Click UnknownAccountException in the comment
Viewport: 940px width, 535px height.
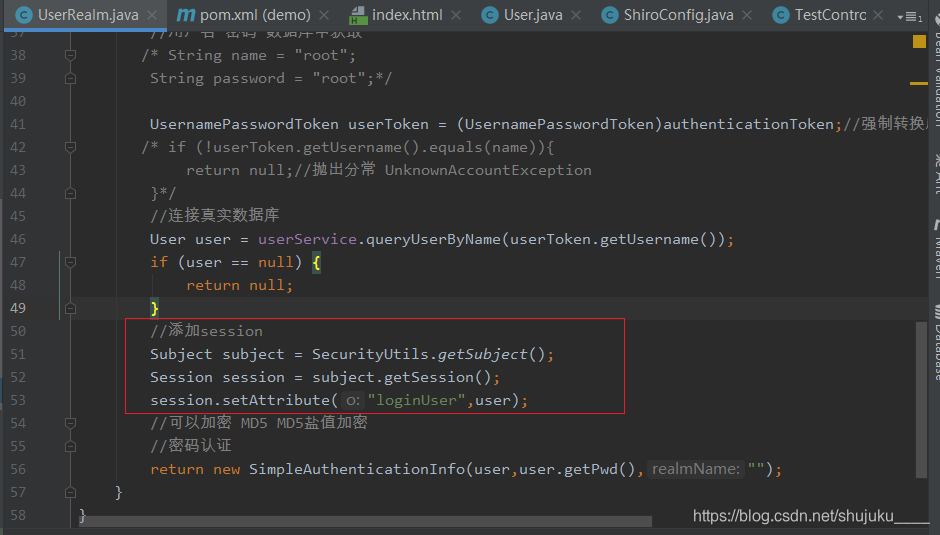488,170
